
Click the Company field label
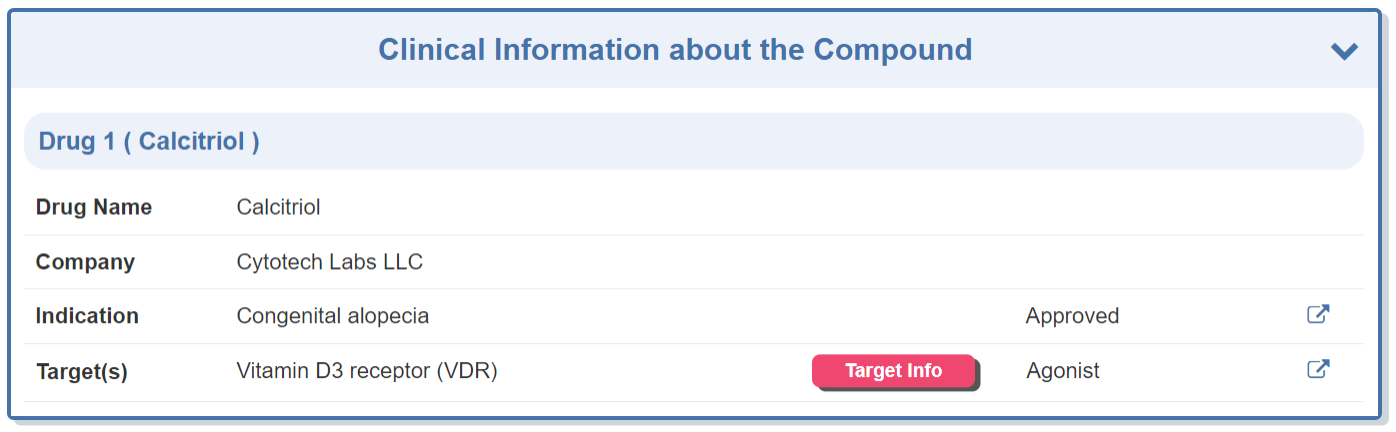[85, 262]
